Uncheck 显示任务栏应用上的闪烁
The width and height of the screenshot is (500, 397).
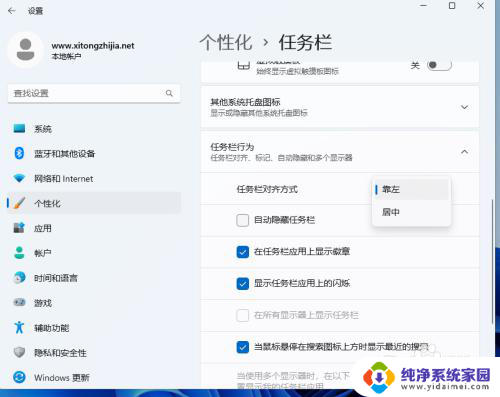click(x=242, y=284)
